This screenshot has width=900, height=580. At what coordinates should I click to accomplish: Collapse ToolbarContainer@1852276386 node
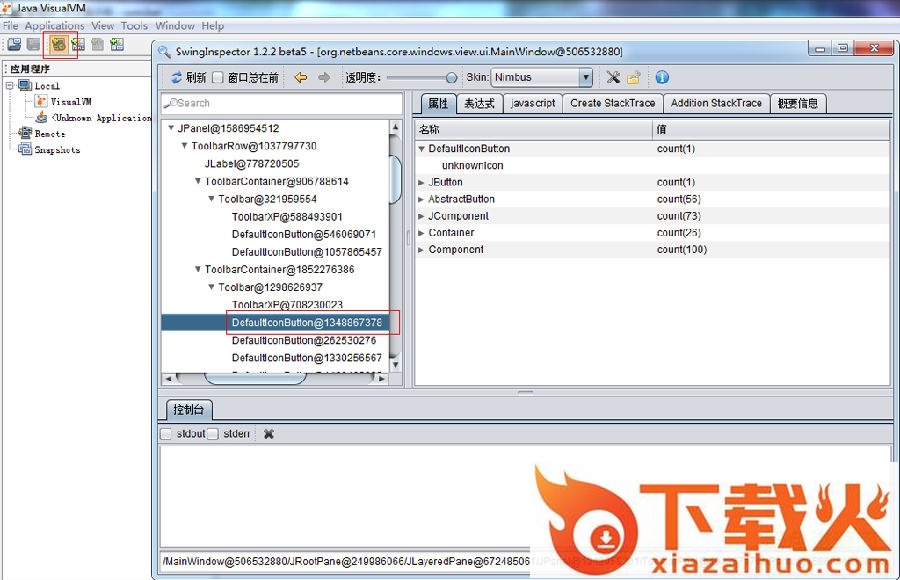click(198, 269)
